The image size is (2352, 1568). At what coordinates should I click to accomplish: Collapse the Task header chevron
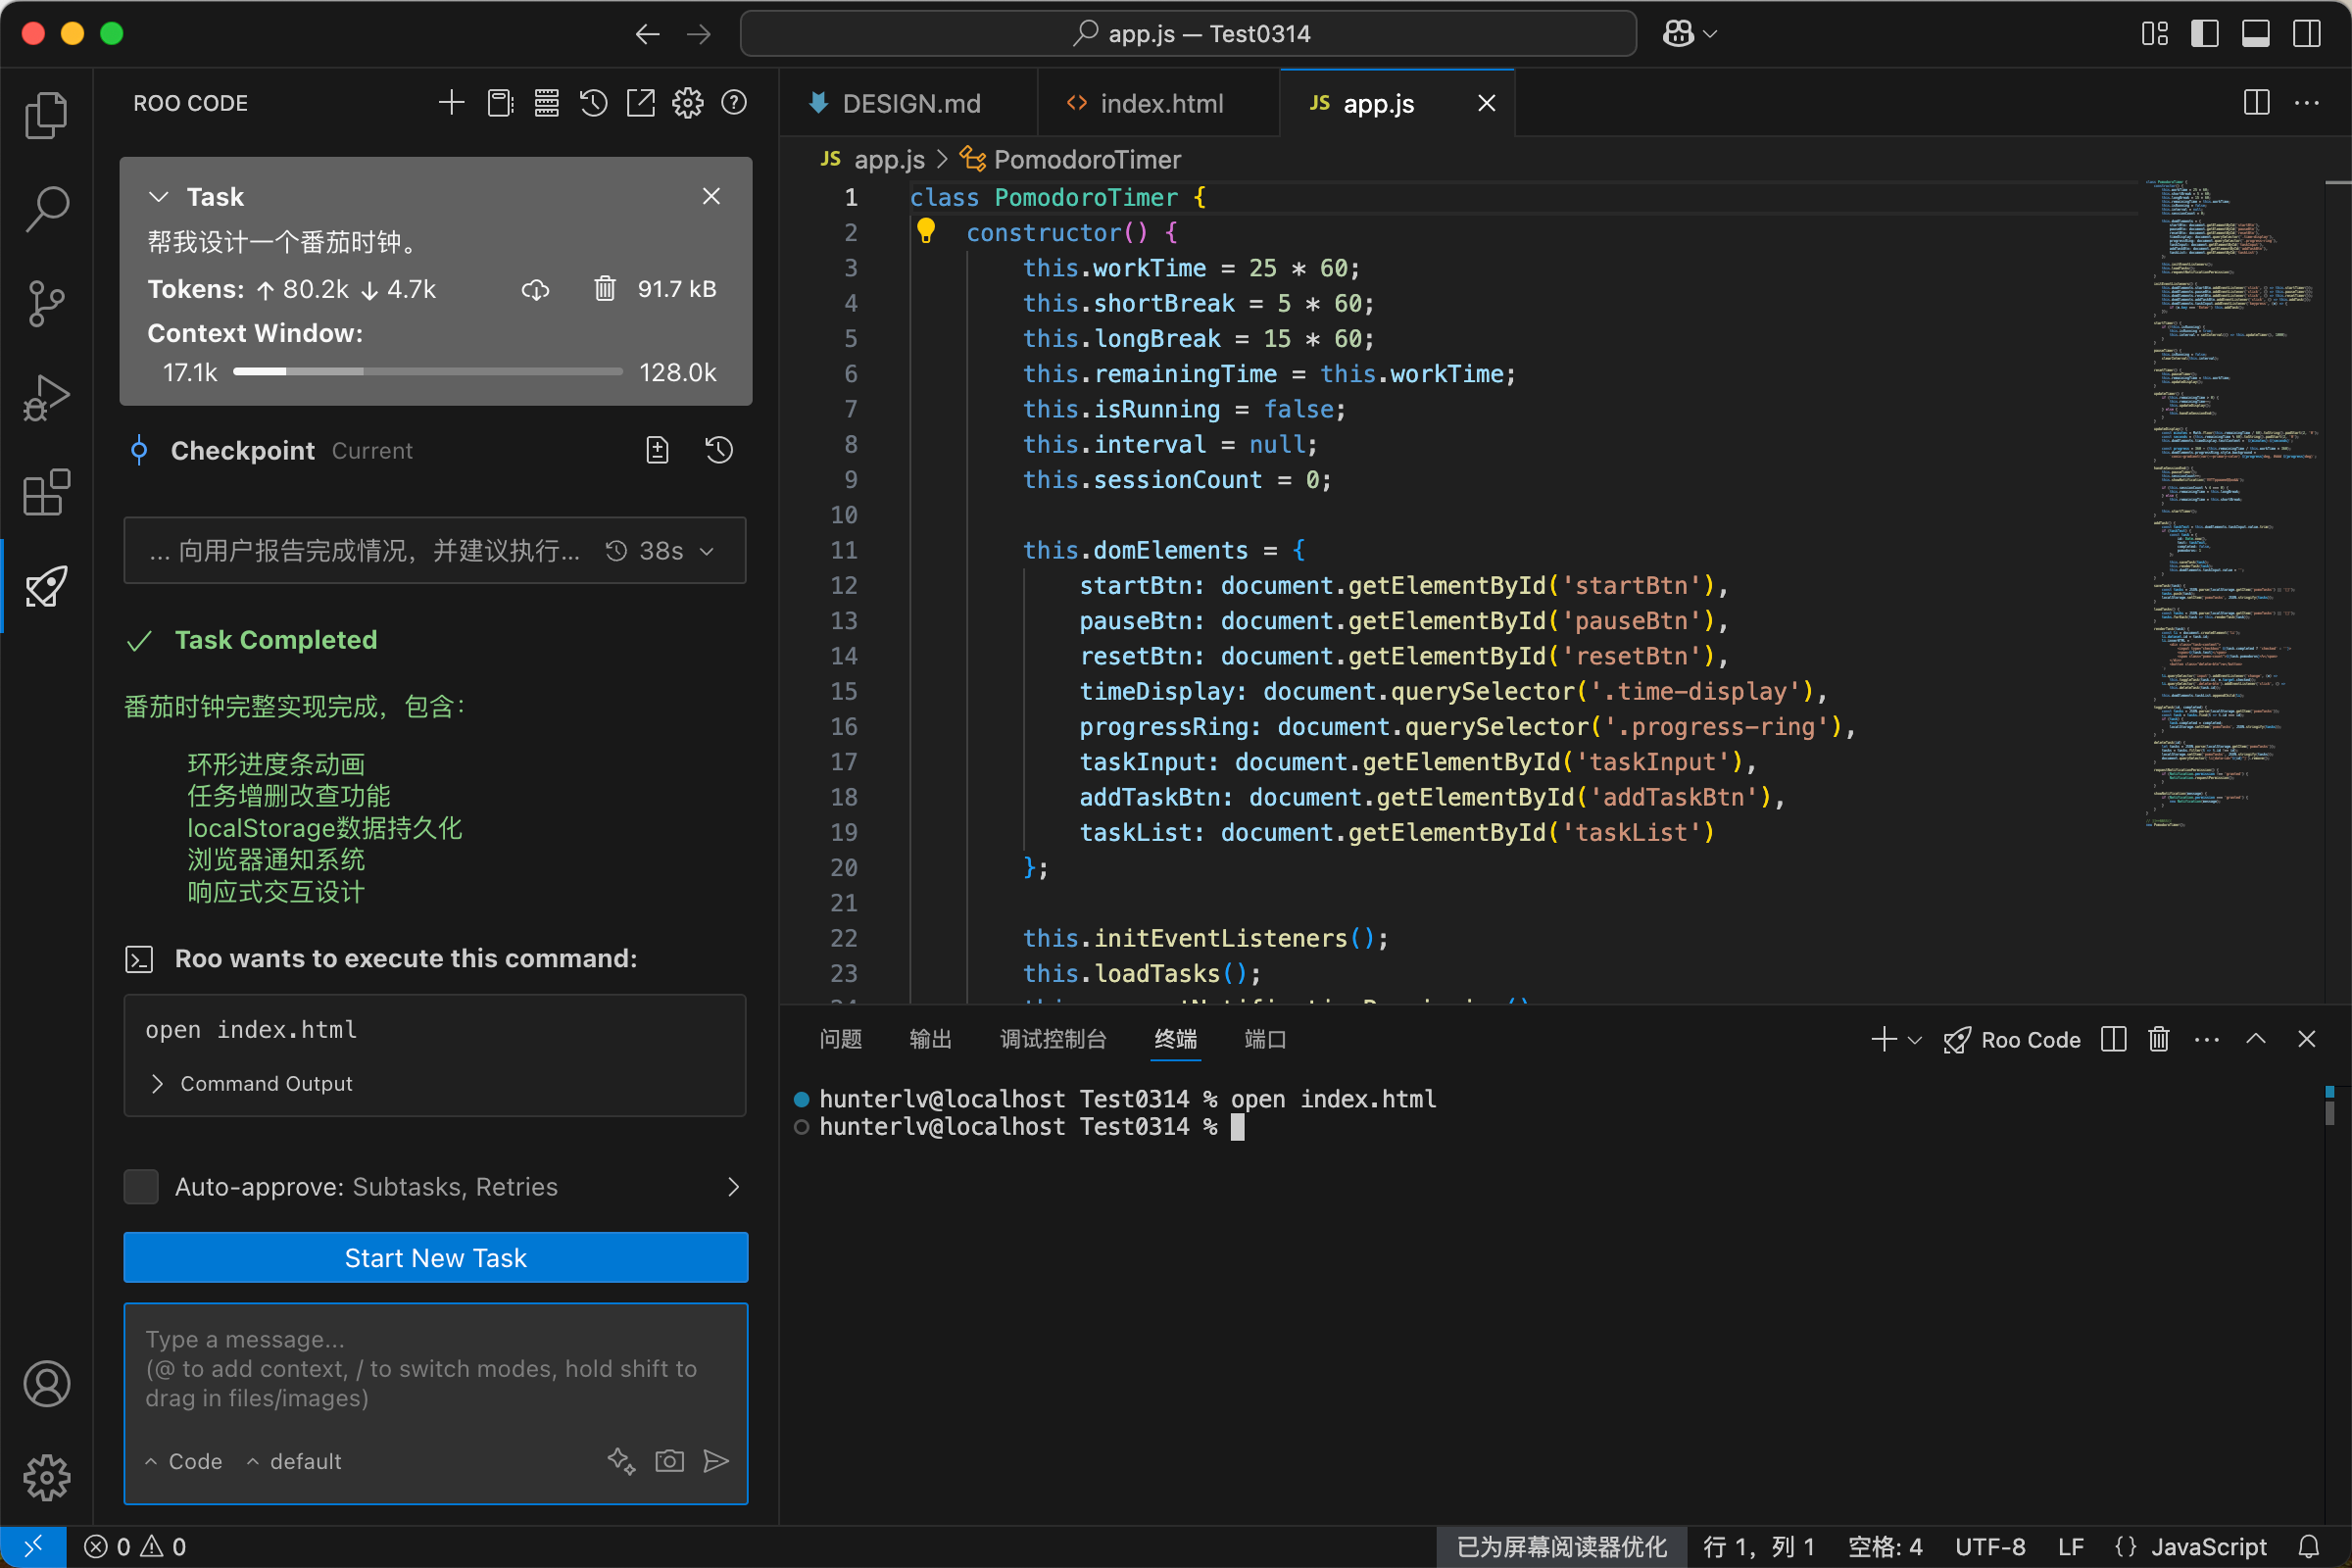click(x=158, y=197)
